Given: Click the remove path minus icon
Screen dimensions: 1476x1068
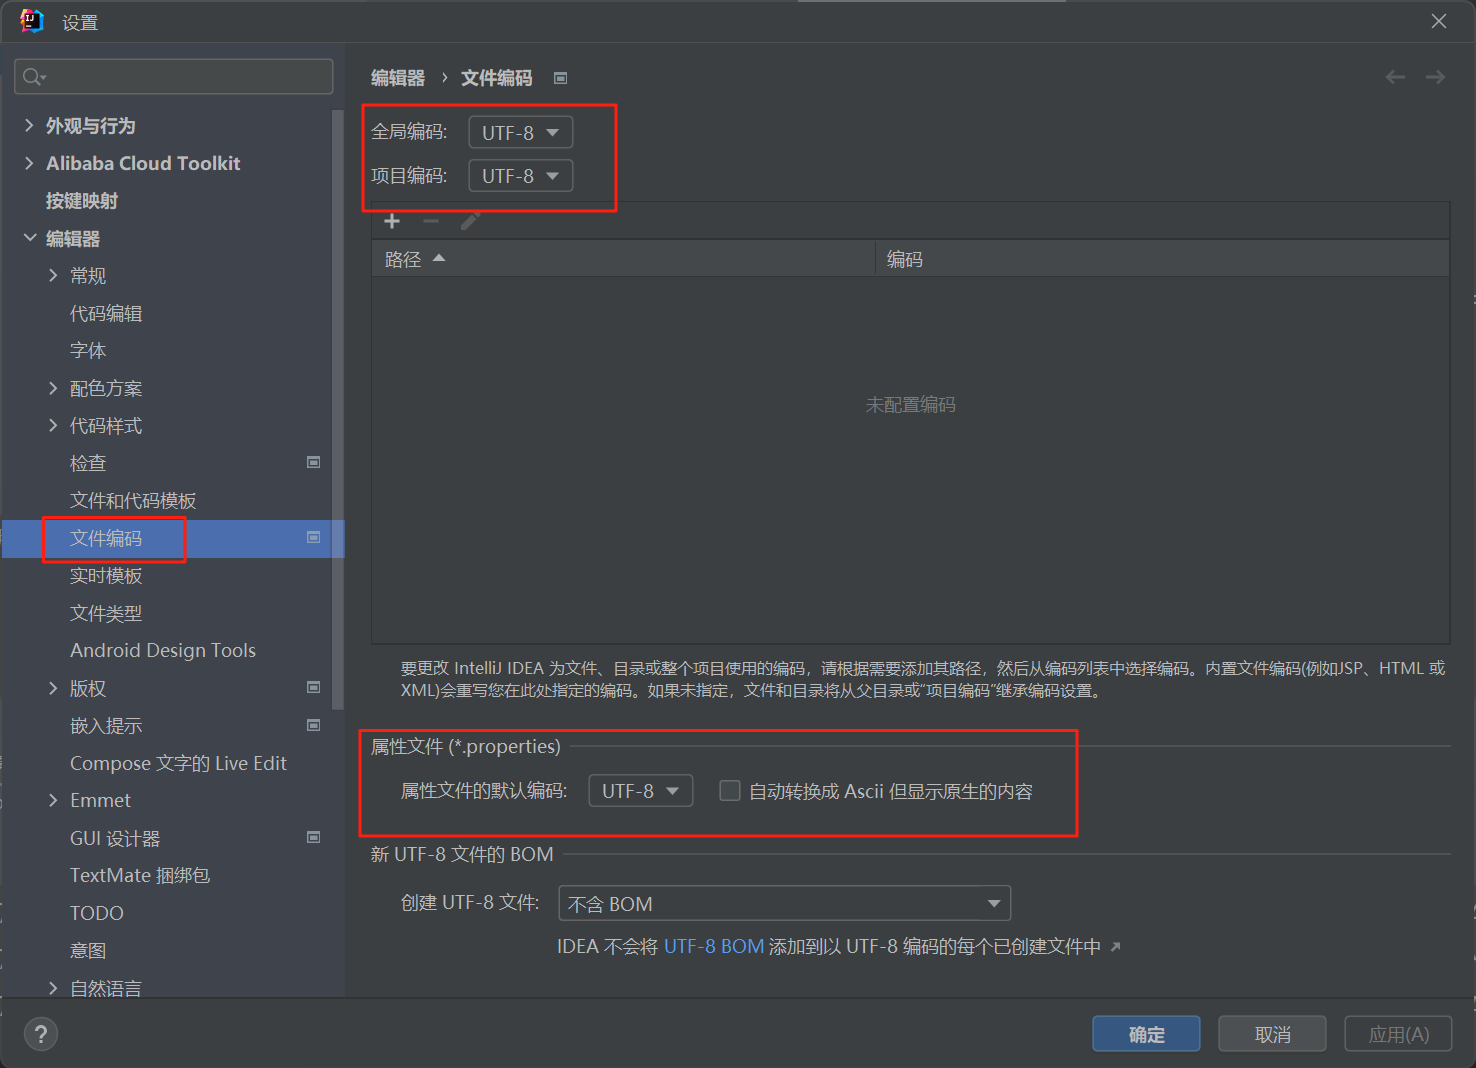Looking at the screenshot, I should [x=431, y=221].
